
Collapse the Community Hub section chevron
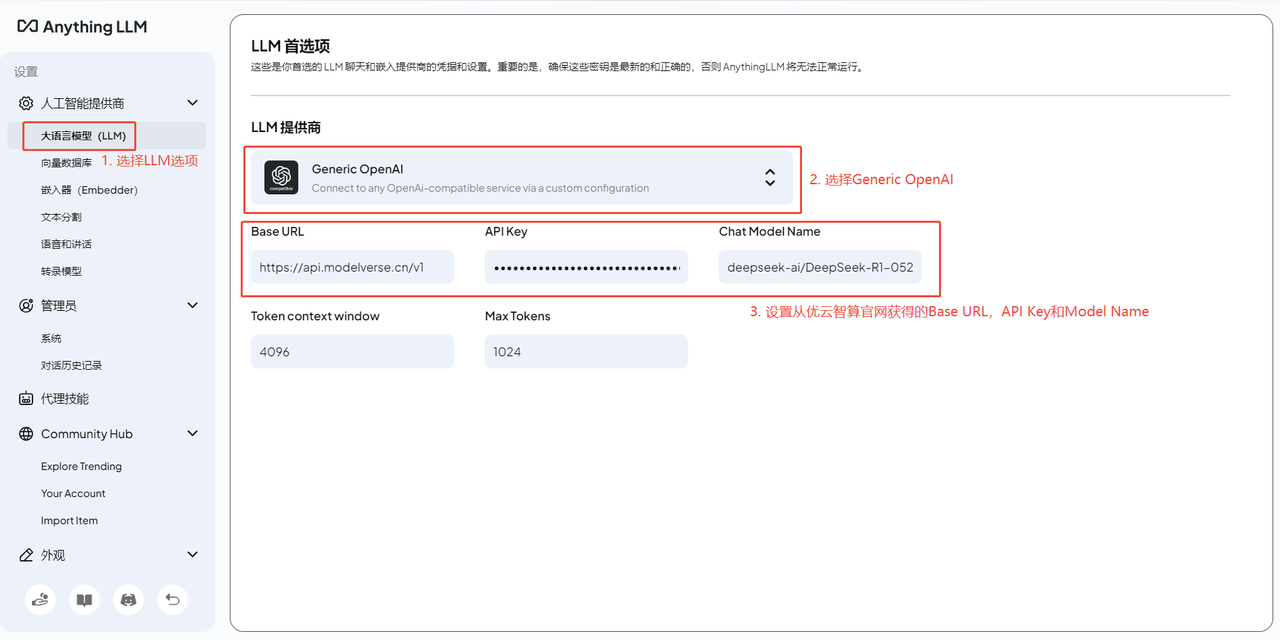pyautogui.click(x=193, y=434)
